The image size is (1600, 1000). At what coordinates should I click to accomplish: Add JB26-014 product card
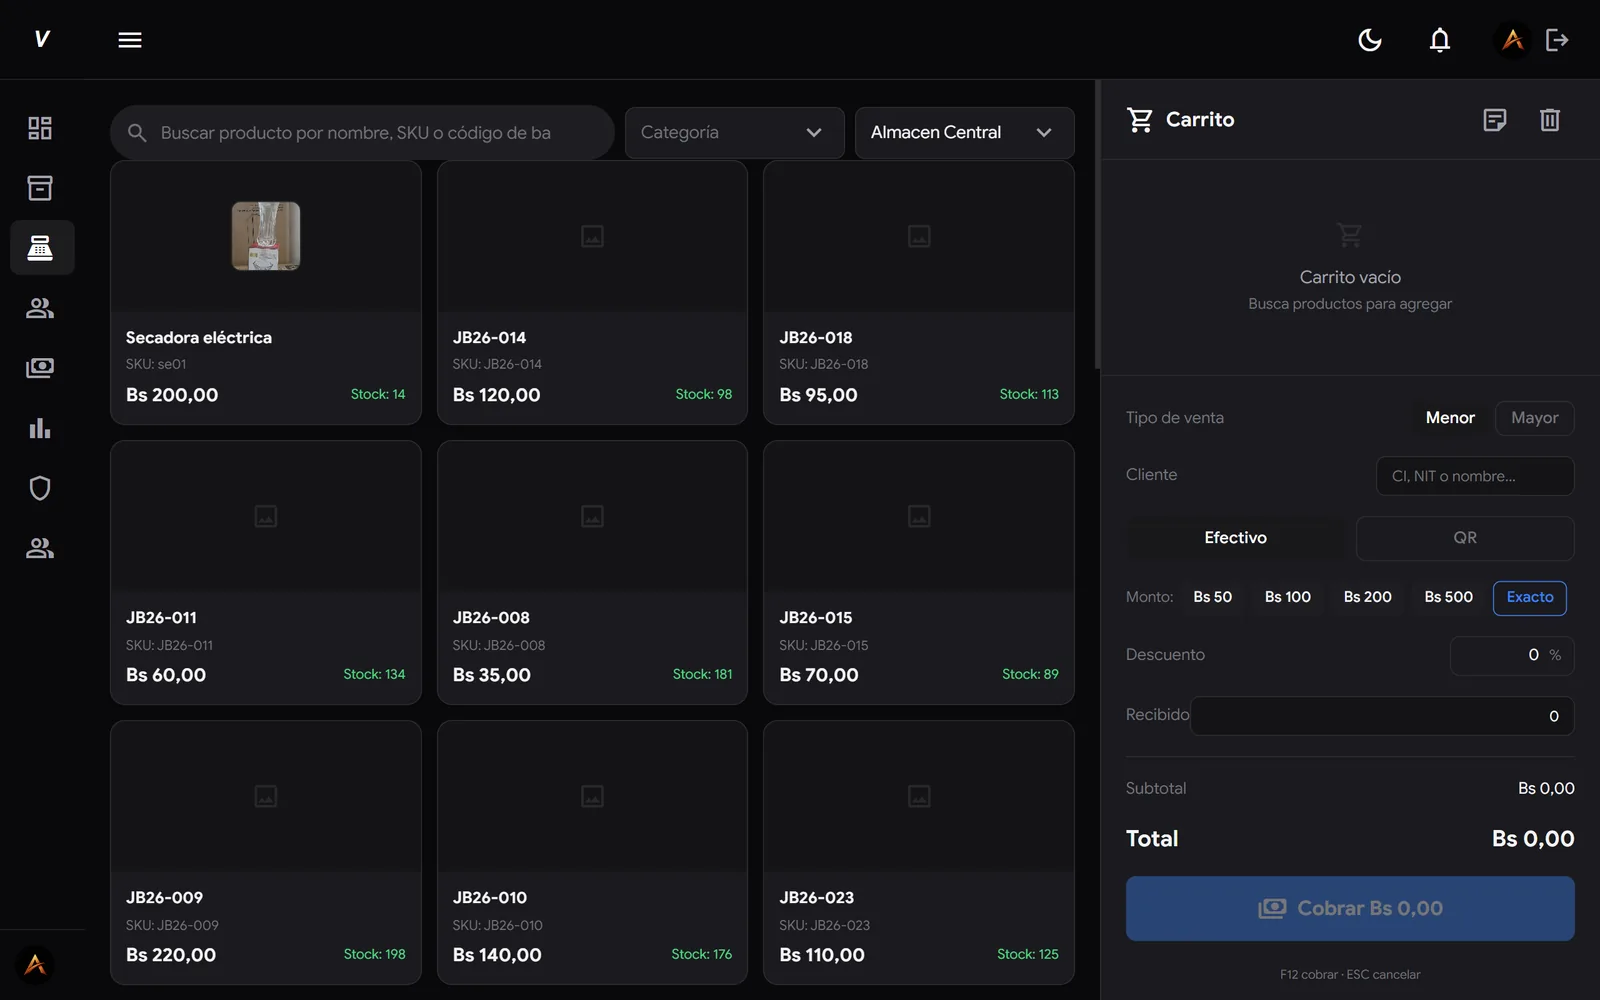592,293
